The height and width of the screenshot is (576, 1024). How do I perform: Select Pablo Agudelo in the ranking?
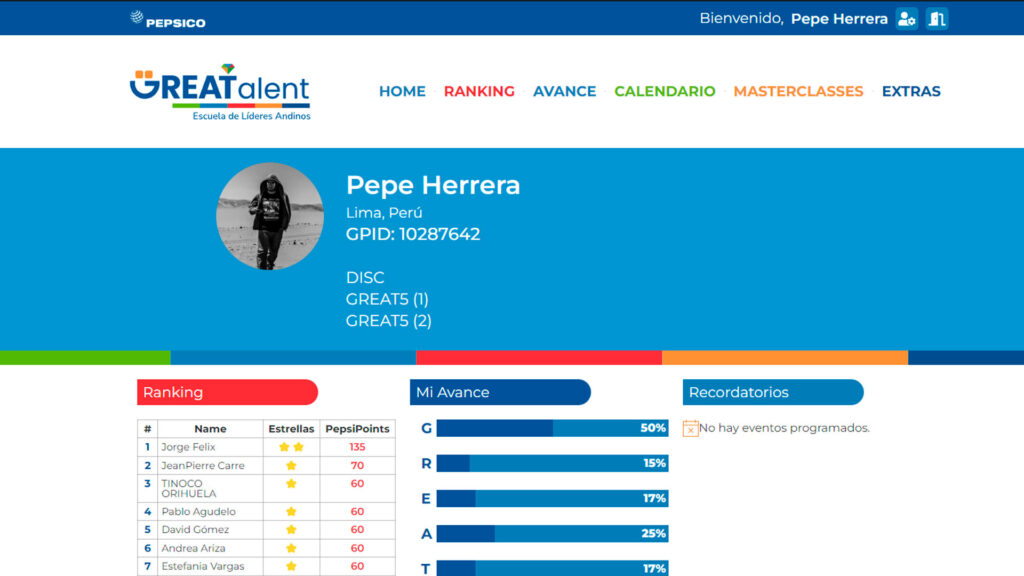[199, 511]
